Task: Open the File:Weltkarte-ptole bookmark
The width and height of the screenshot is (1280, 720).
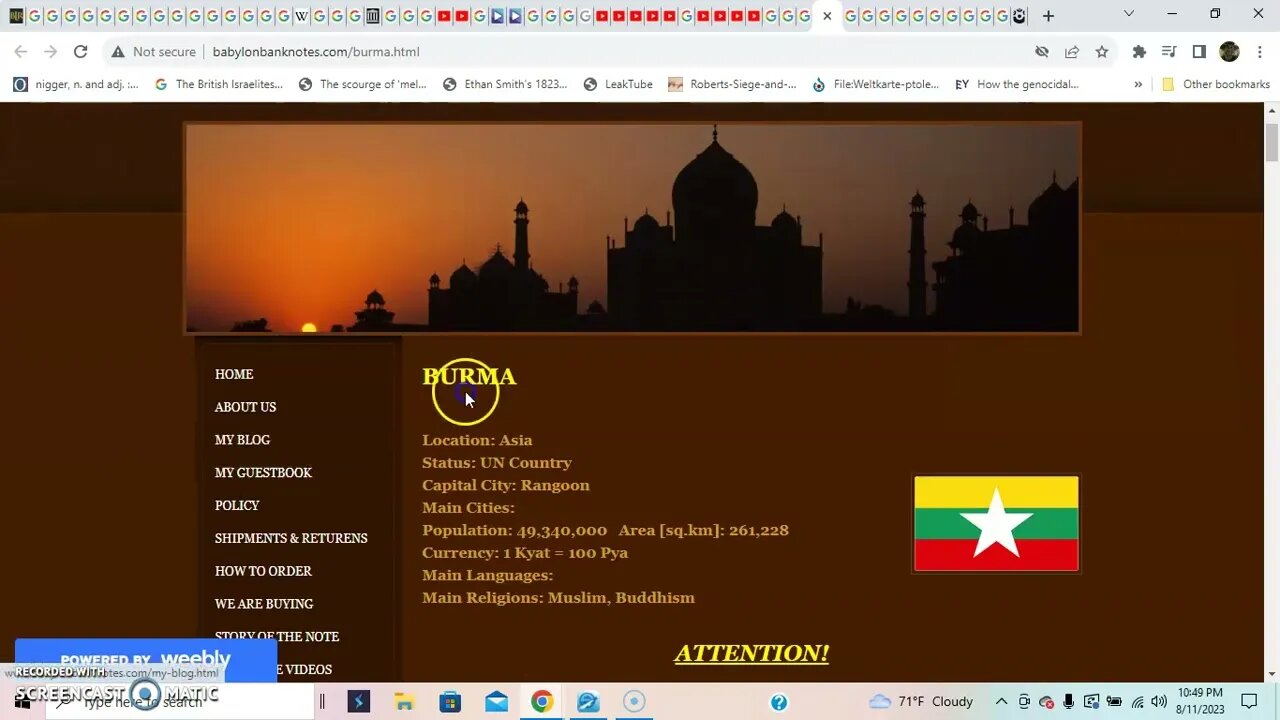Action: point(875,85)
